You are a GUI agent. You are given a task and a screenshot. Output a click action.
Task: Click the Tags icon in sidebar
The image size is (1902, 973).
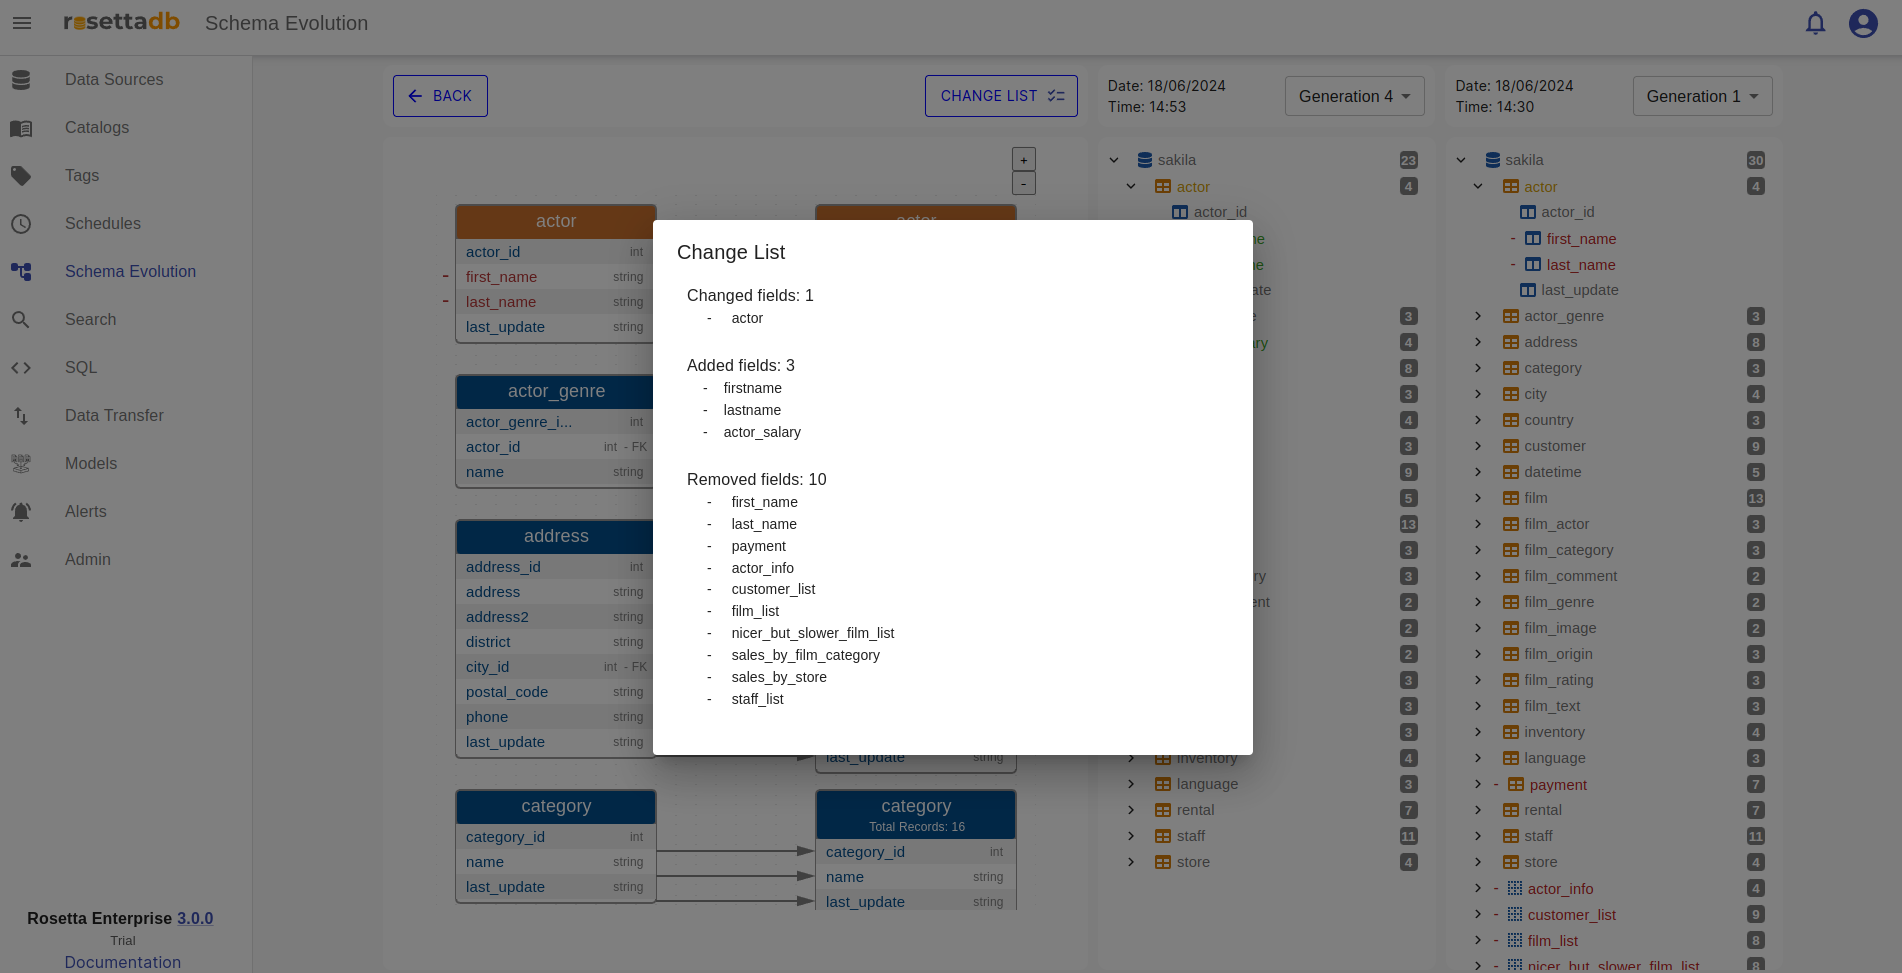coord(21,176)
